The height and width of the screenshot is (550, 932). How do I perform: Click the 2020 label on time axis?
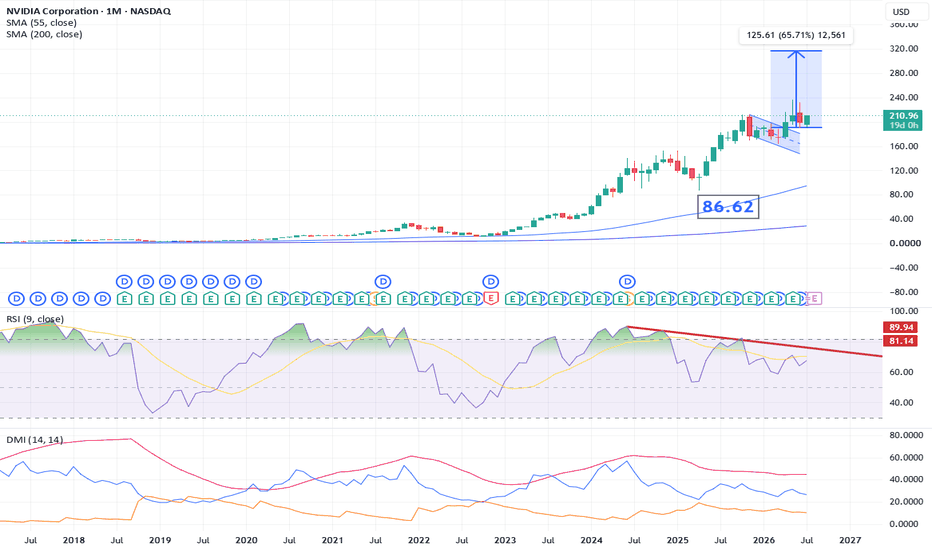pos(246,540)
